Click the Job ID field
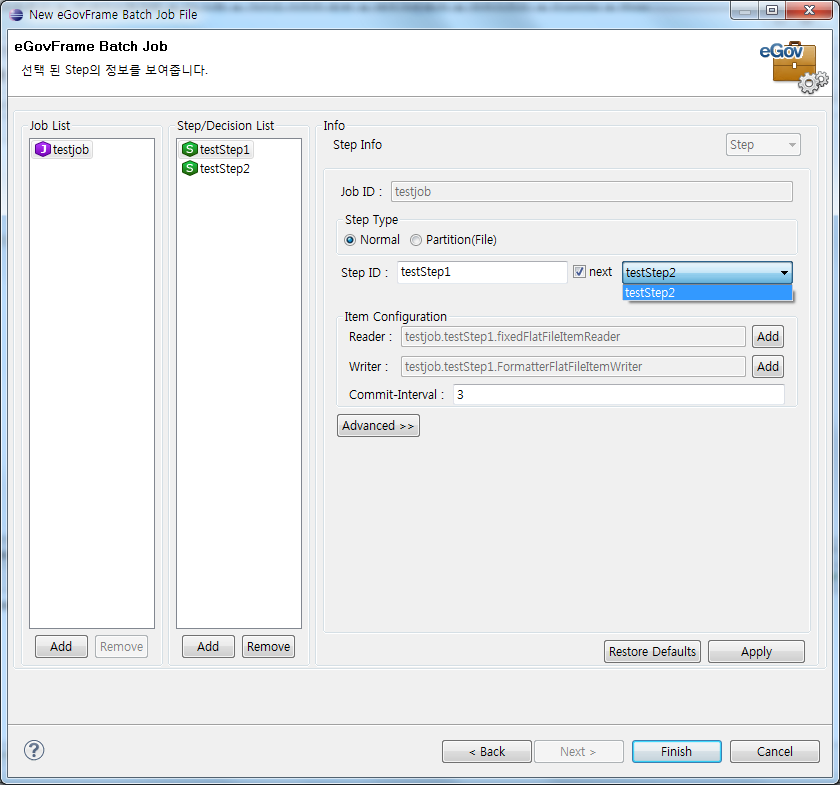840x785 pixels. click(x=591, y=192)
